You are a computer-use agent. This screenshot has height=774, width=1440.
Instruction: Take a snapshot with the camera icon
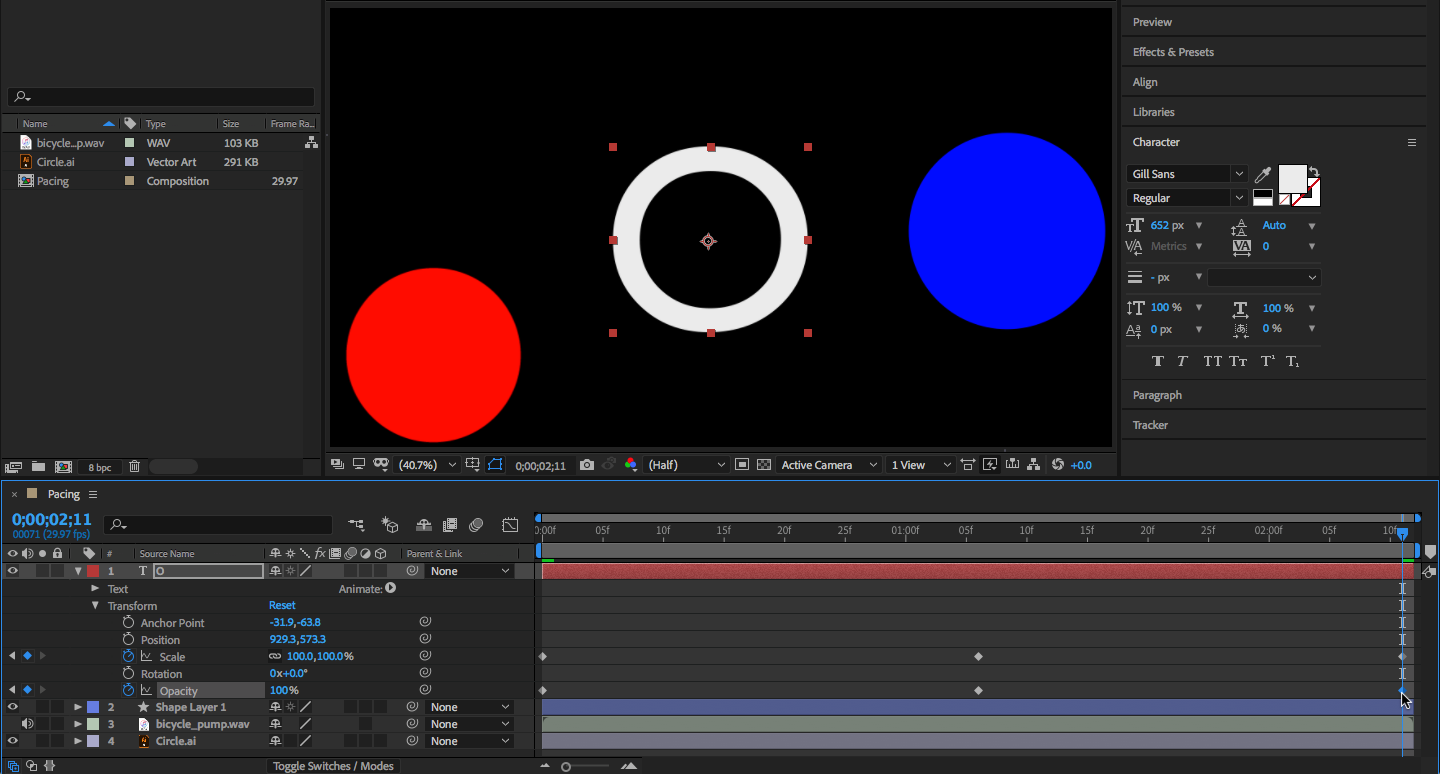(x=587, y=465)
